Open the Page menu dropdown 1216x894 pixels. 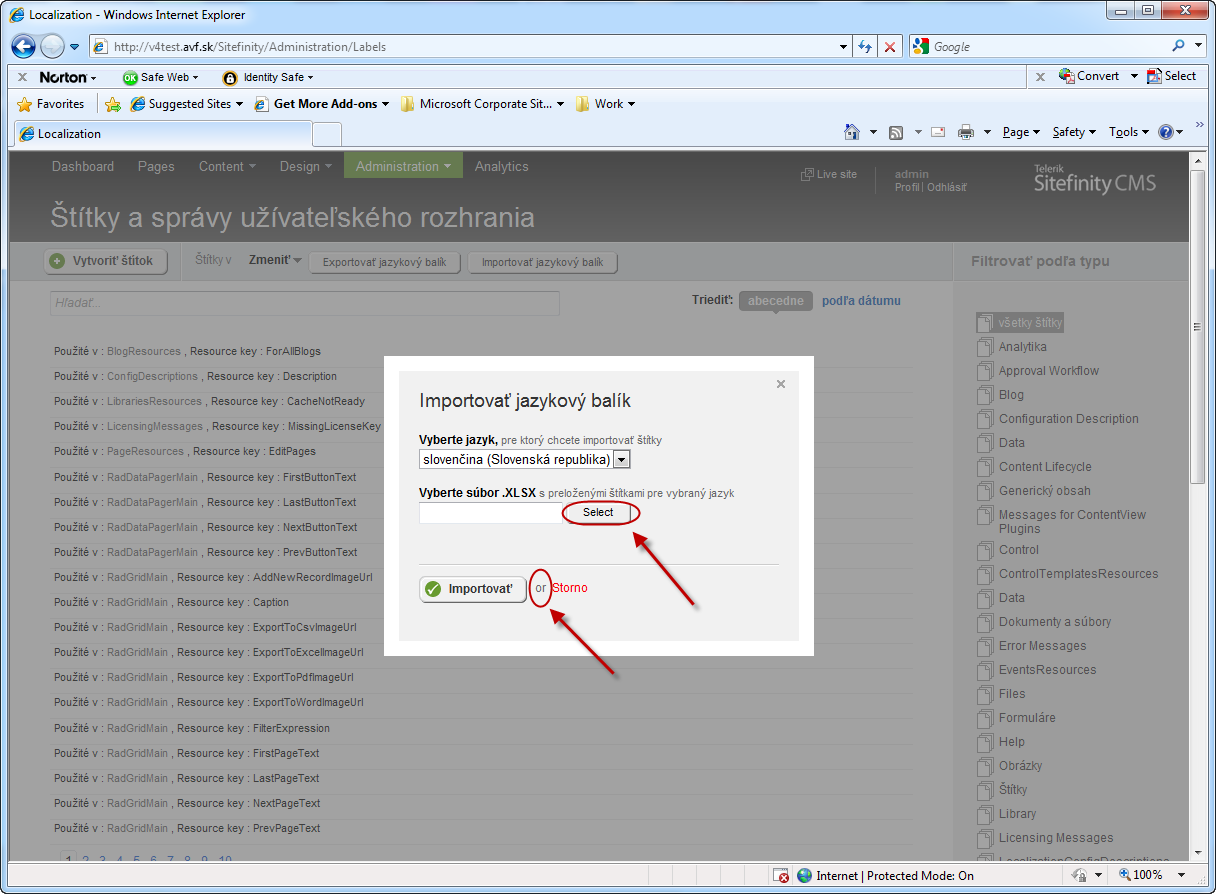tap(1021, 132)
